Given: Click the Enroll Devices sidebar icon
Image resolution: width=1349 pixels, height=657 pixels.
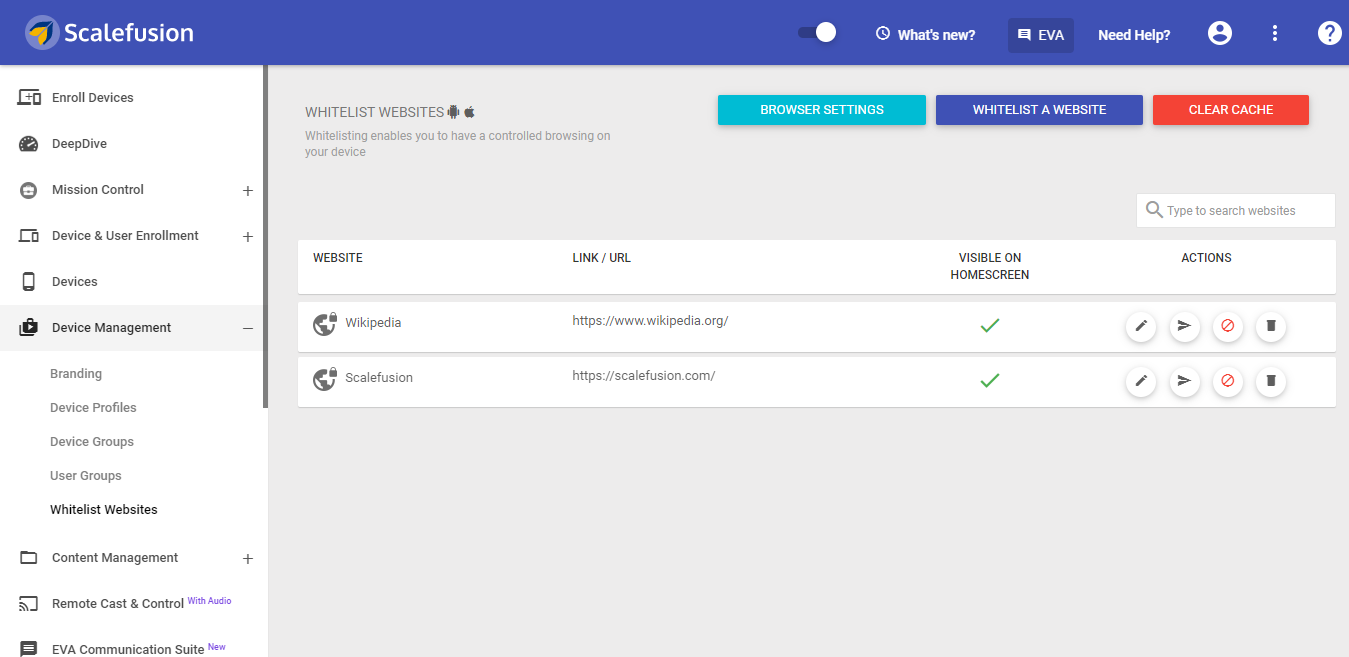Looking at the screenshot, I should tap(29, 97).
